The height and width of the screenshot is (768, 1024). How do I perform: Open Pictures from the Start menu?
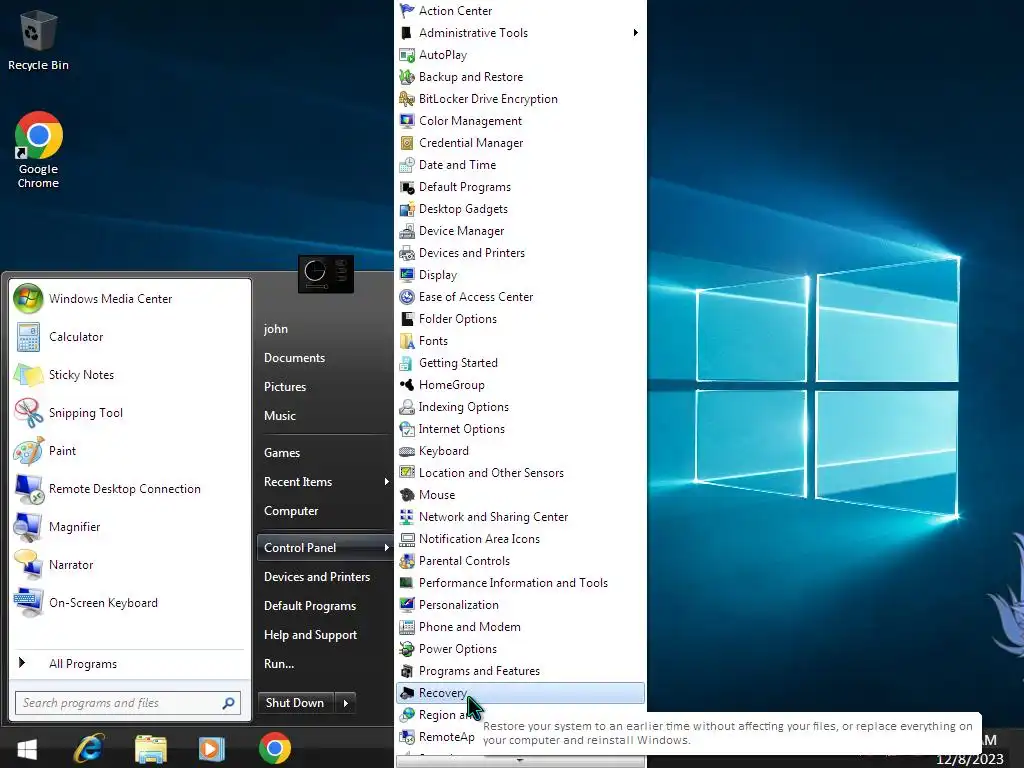tap(285, 387)
